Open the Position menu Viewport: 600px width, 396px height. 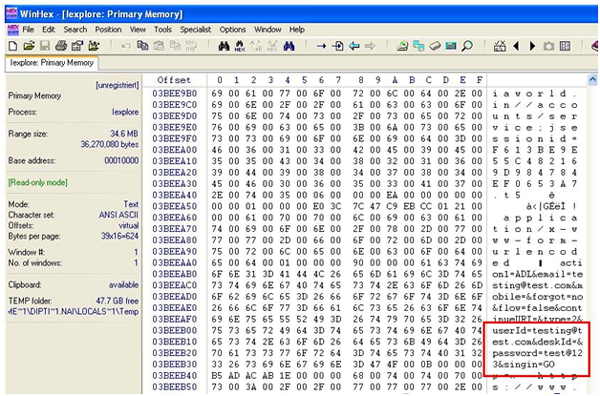(x=108, y=29)
